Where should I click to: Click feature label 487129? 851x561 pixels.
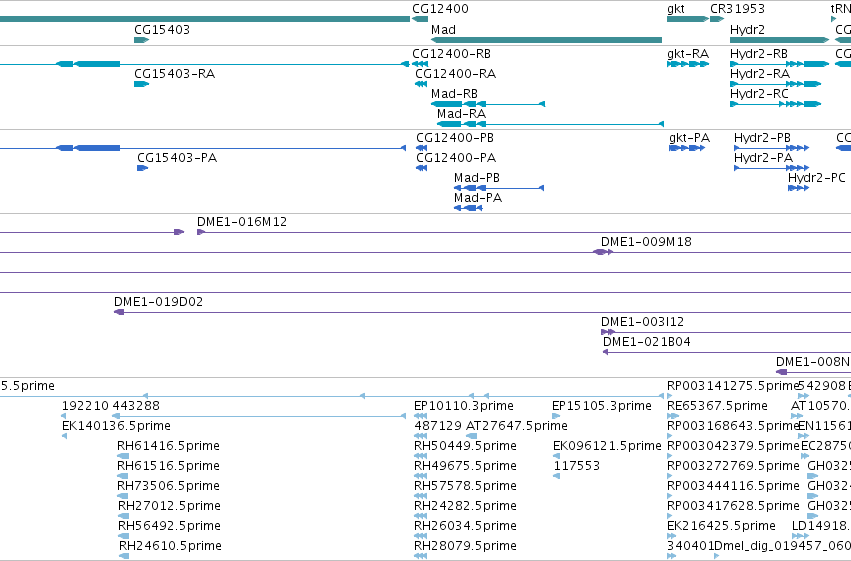437,426
